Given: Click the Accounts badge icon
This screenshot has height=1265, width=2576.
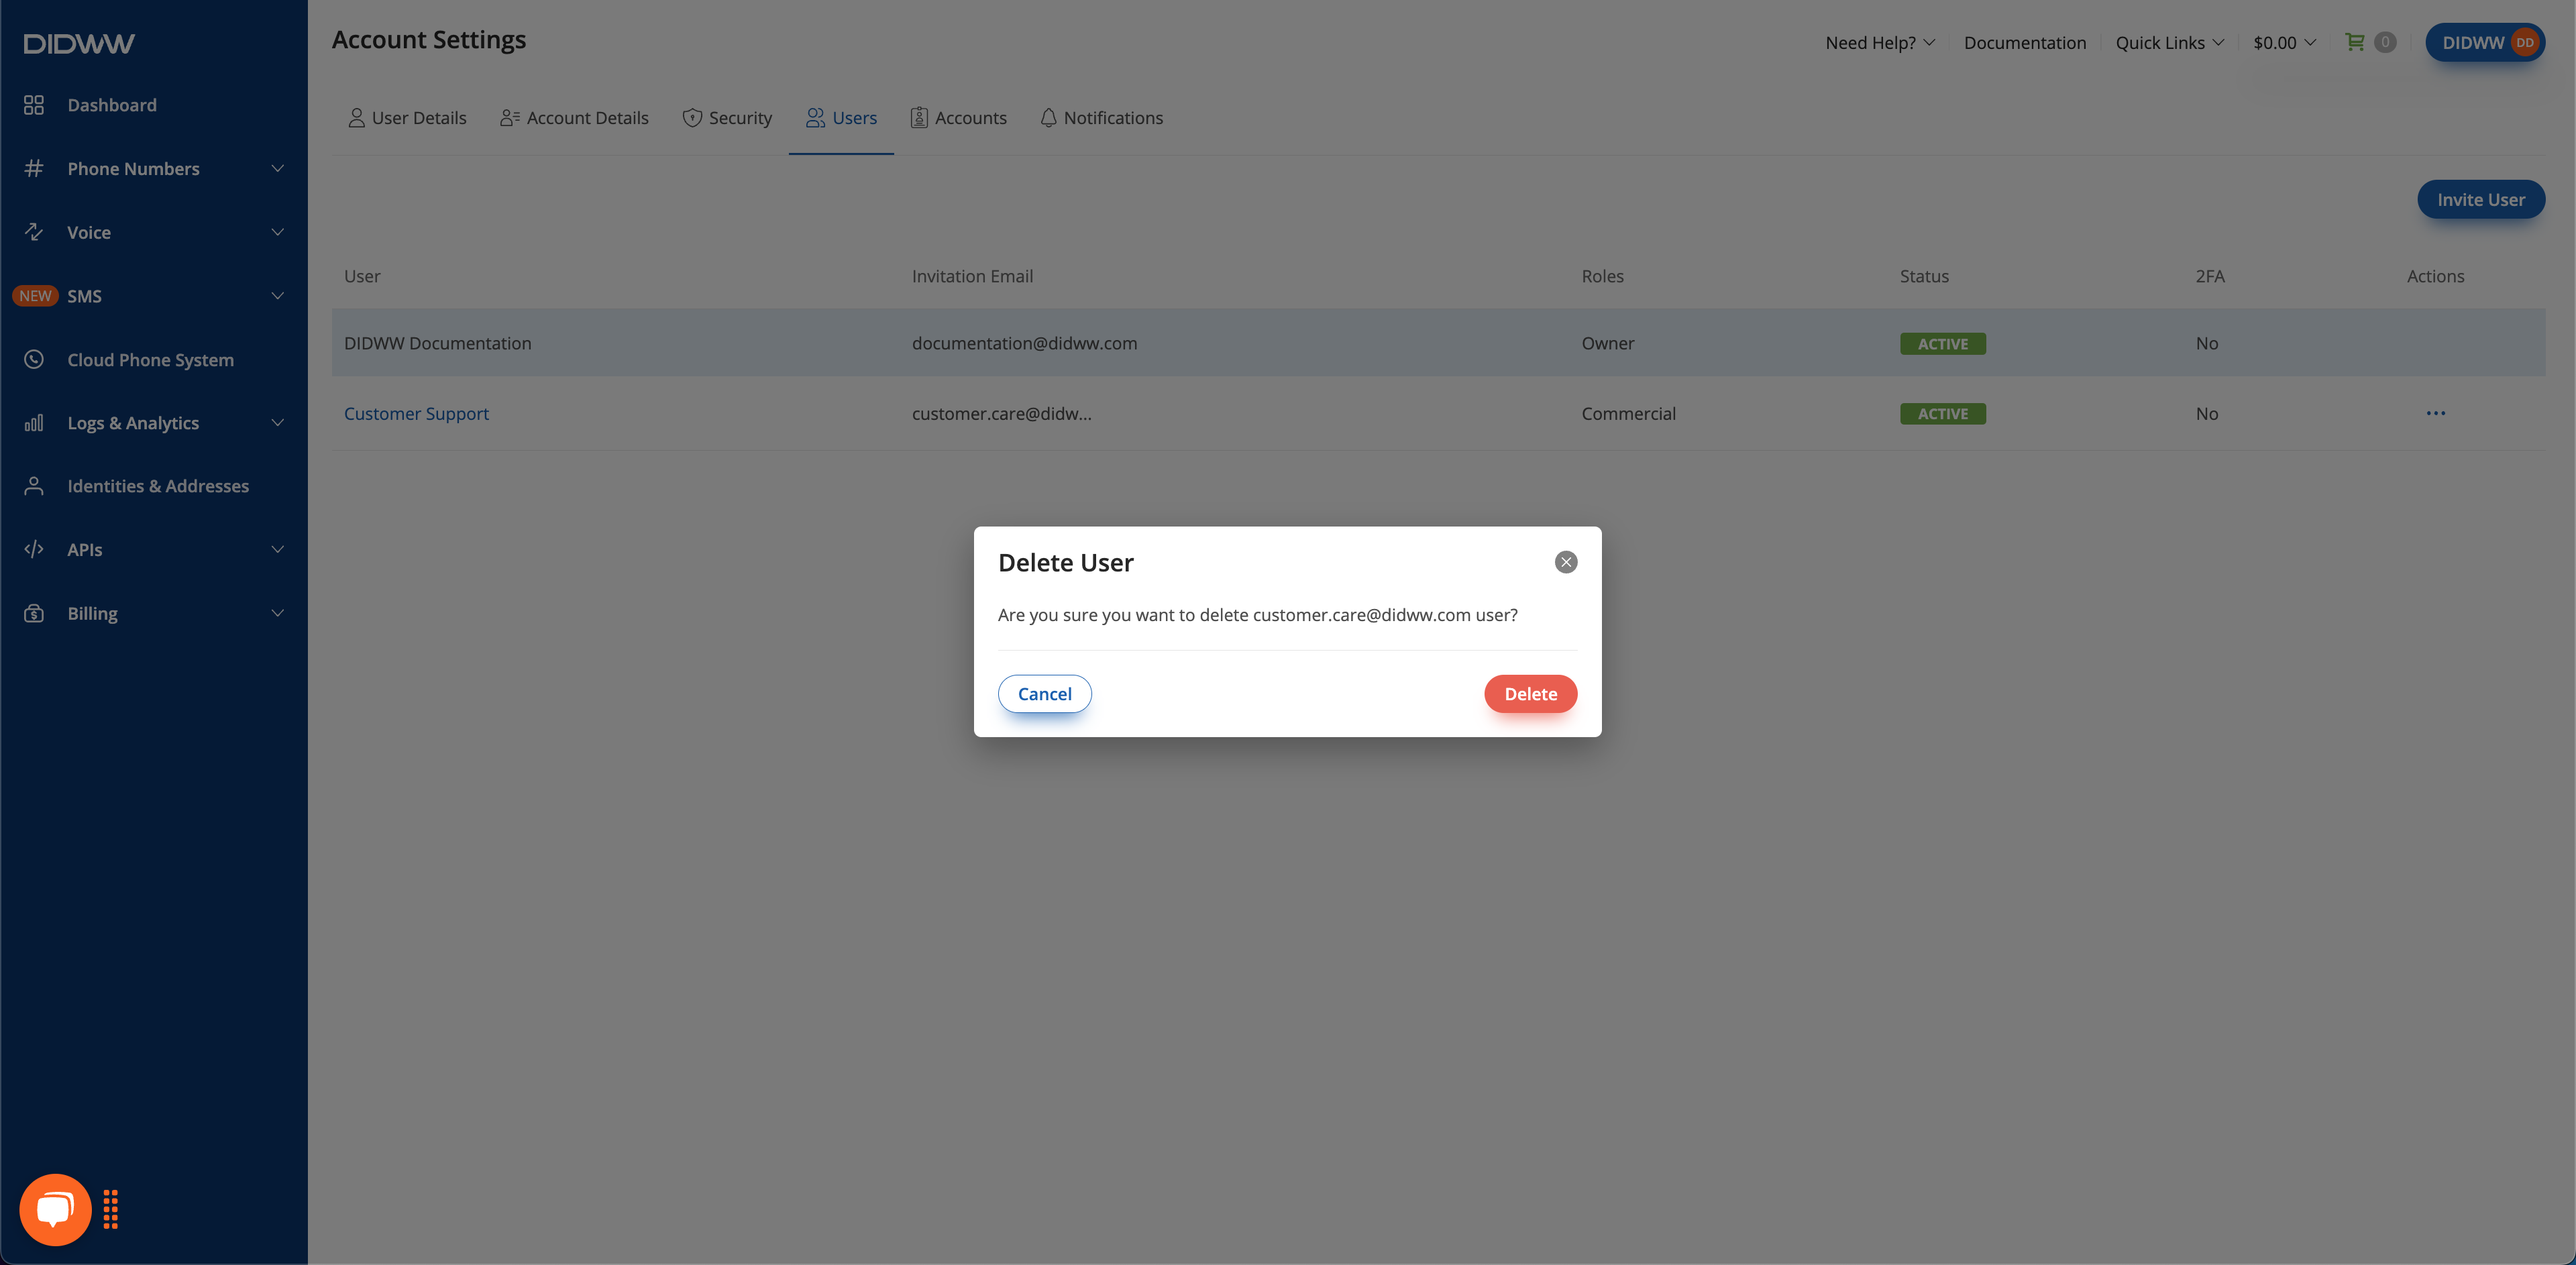Looking at the screenshot, I should pos(919,118).
